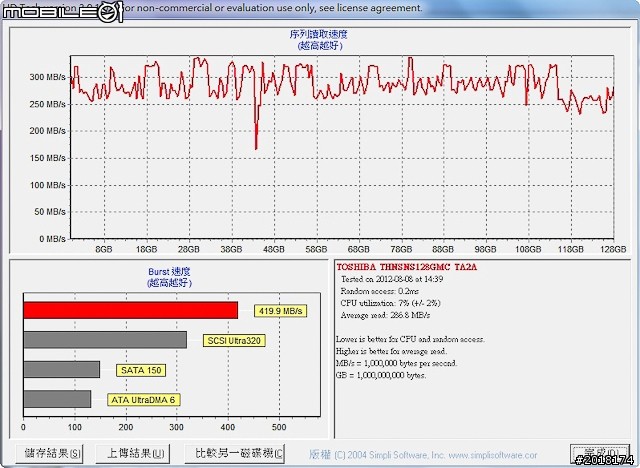Image resolution: width=640 pixels, height=468 pixels.
Task: Click the Burst 速度 chart title
Action: pyautogui.click(x=165, y=272)
